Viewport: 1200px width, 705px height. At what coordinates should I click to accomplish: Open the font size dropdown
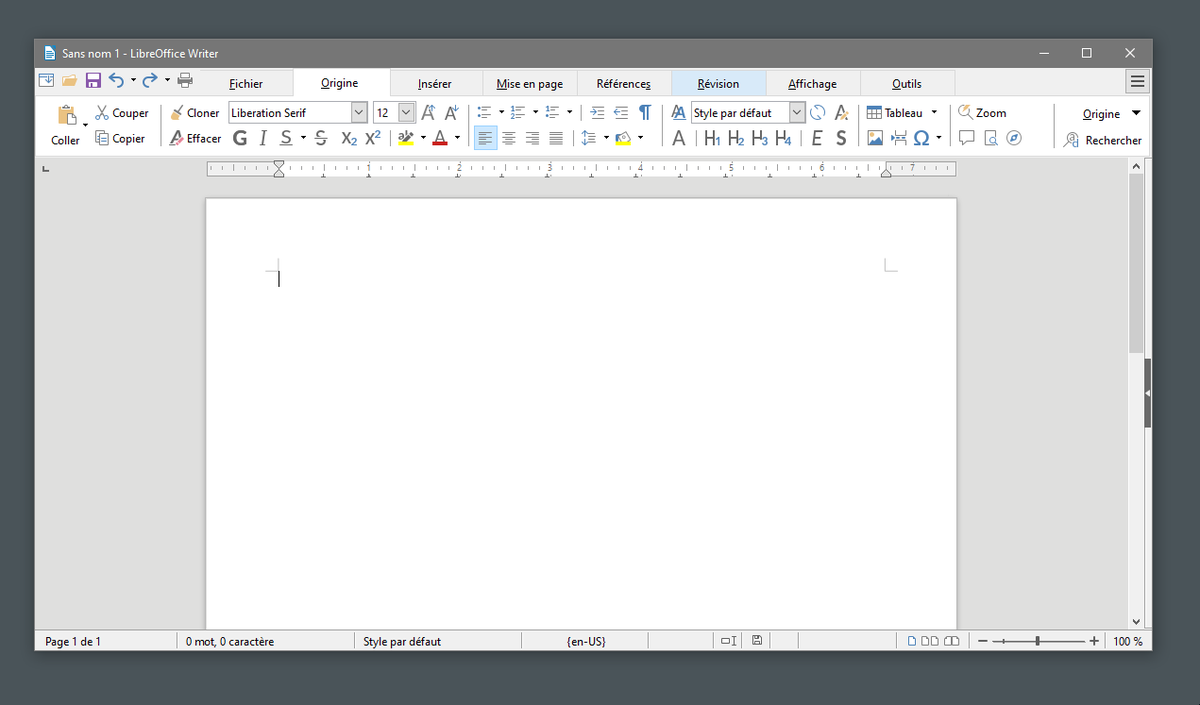(406, 113)
